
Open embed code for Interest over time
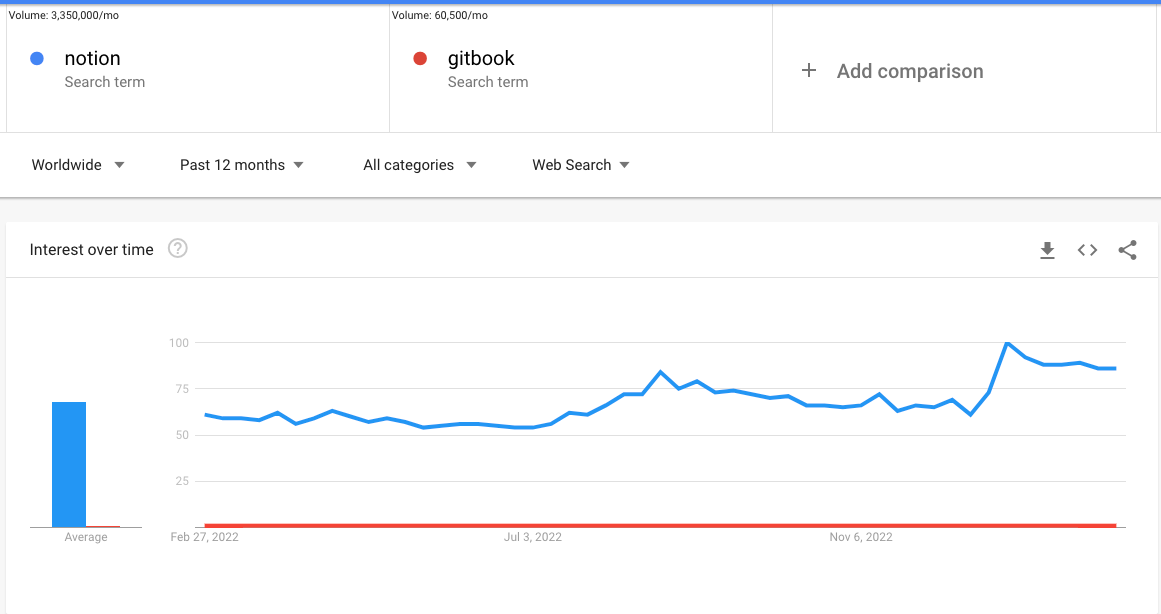pyautogui.click(x=1087, y=250)
